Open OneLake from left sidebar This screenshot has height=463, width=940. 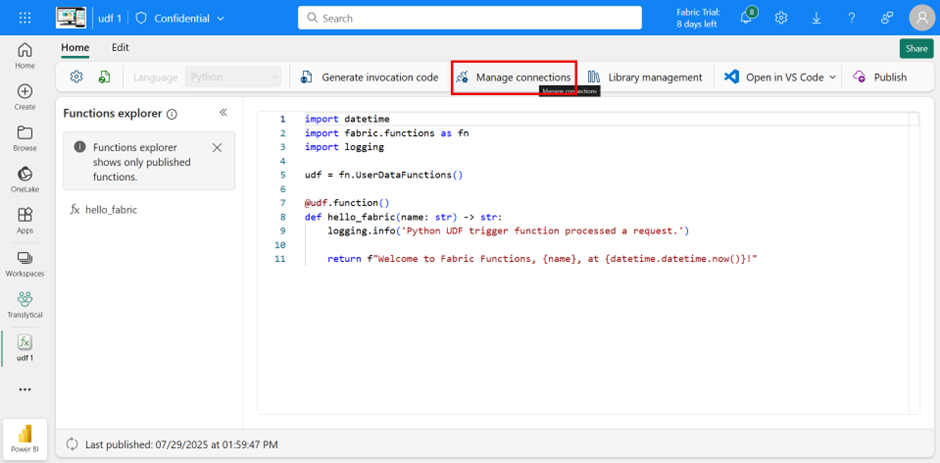coord(25,180)
